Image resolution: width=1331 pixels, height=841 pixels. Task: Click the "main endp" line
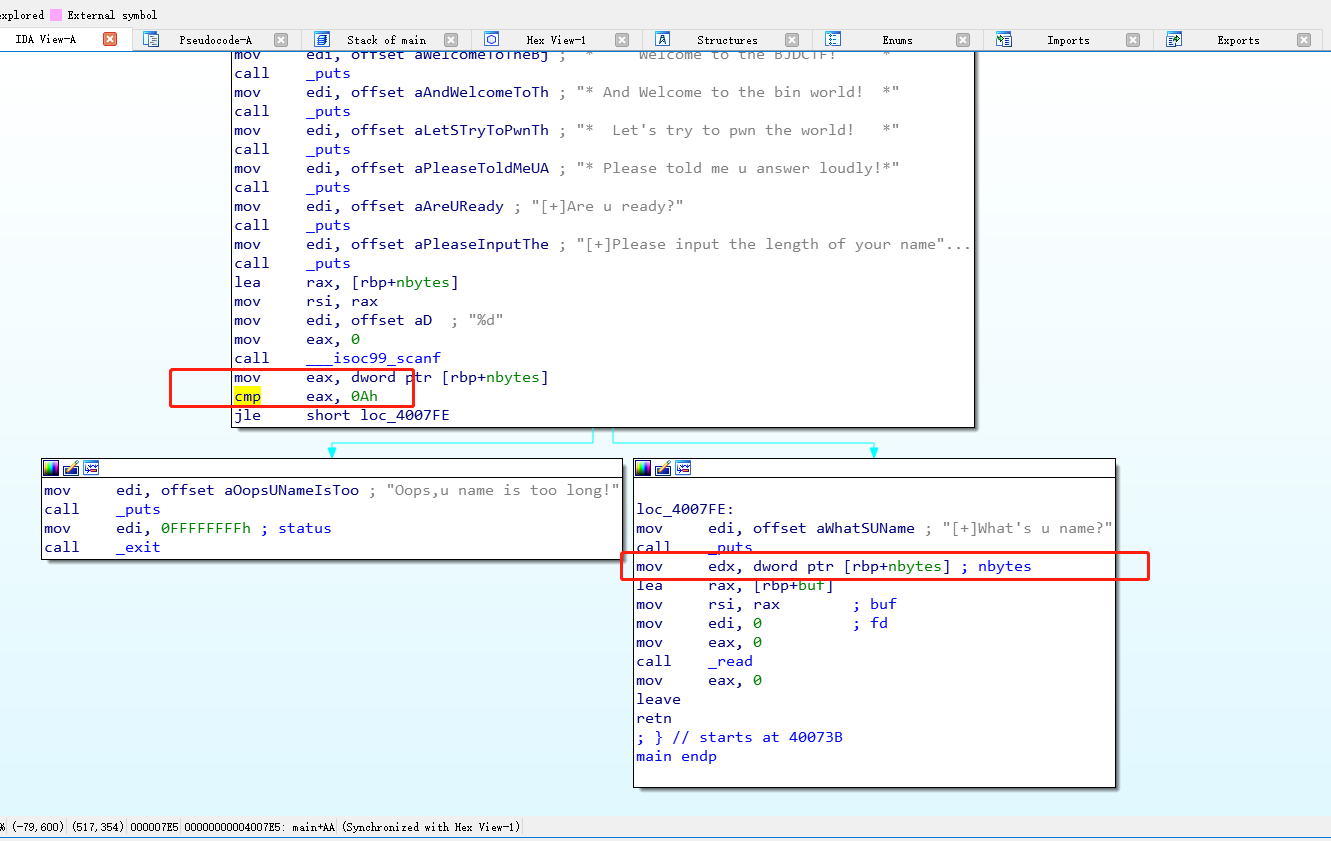[676, 756]
